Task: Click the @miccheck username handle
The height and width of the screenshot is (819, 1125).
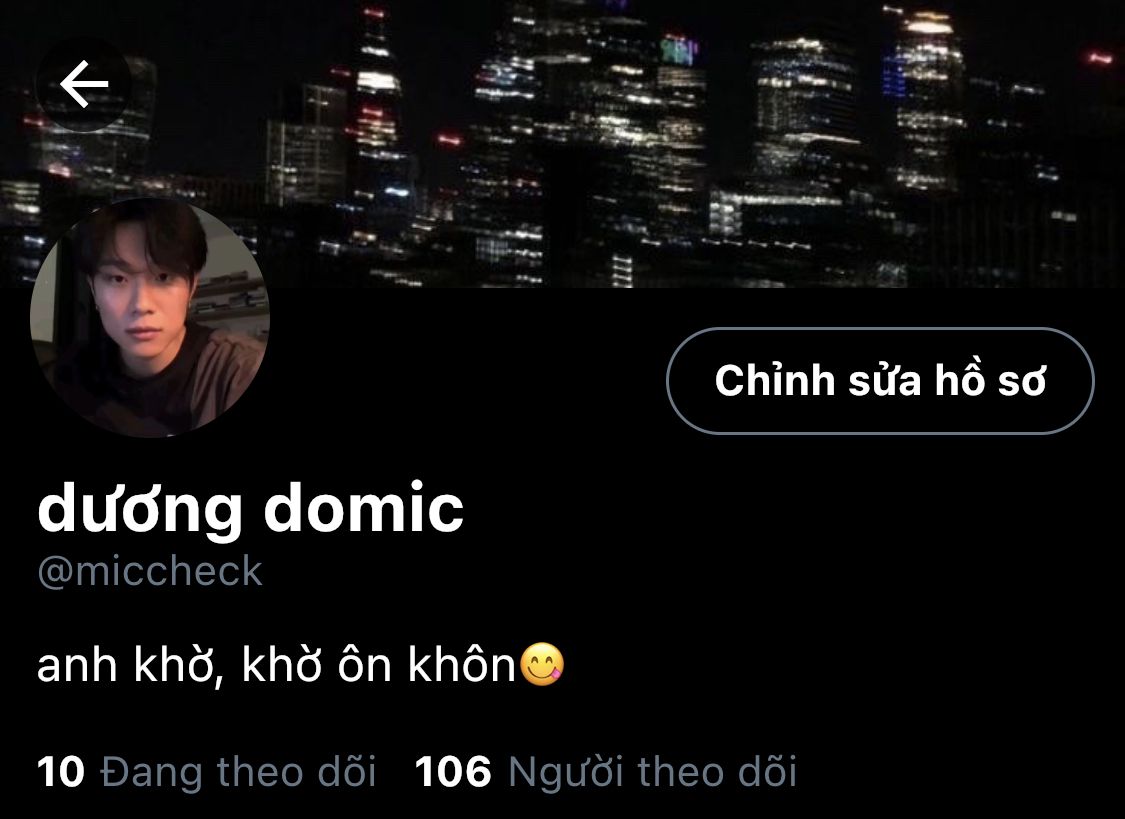Action: 150,572
